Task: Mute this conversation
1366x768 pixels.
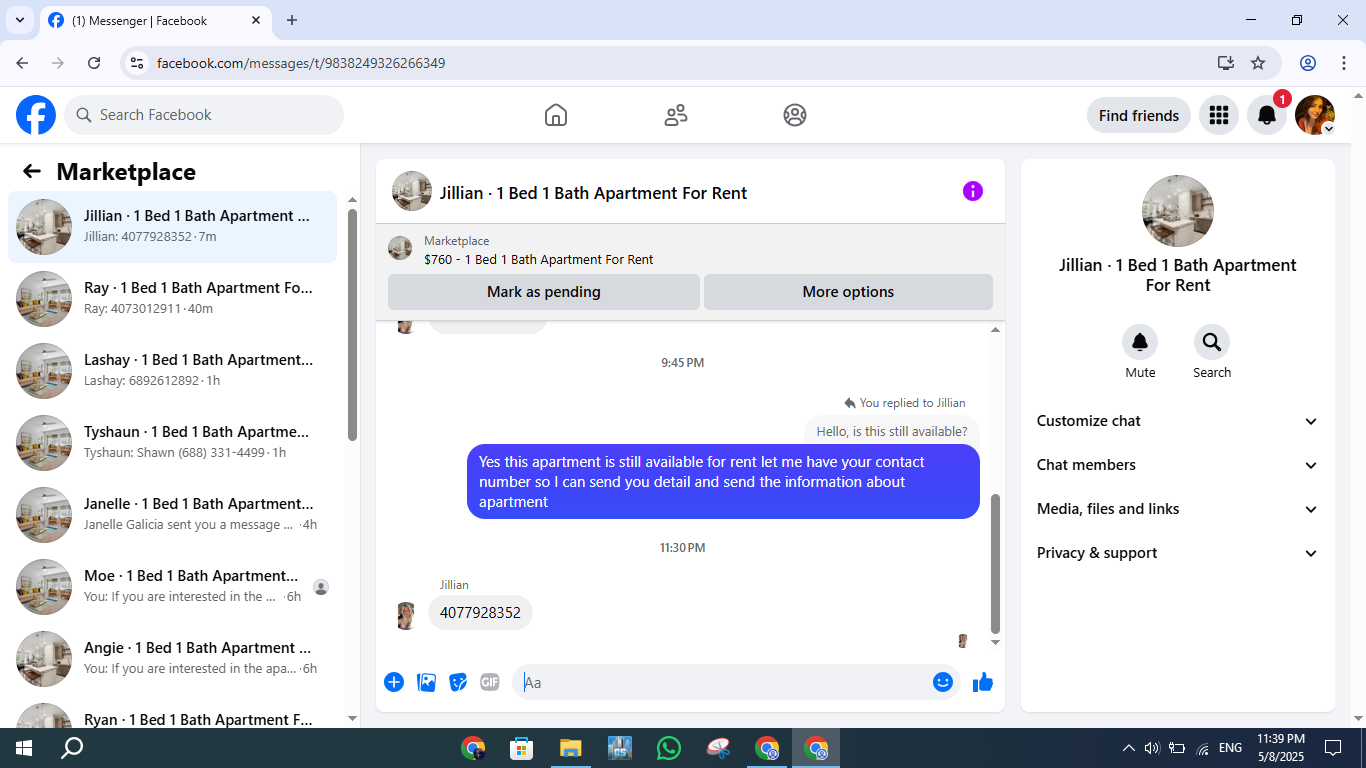Action: (1140, 343)
